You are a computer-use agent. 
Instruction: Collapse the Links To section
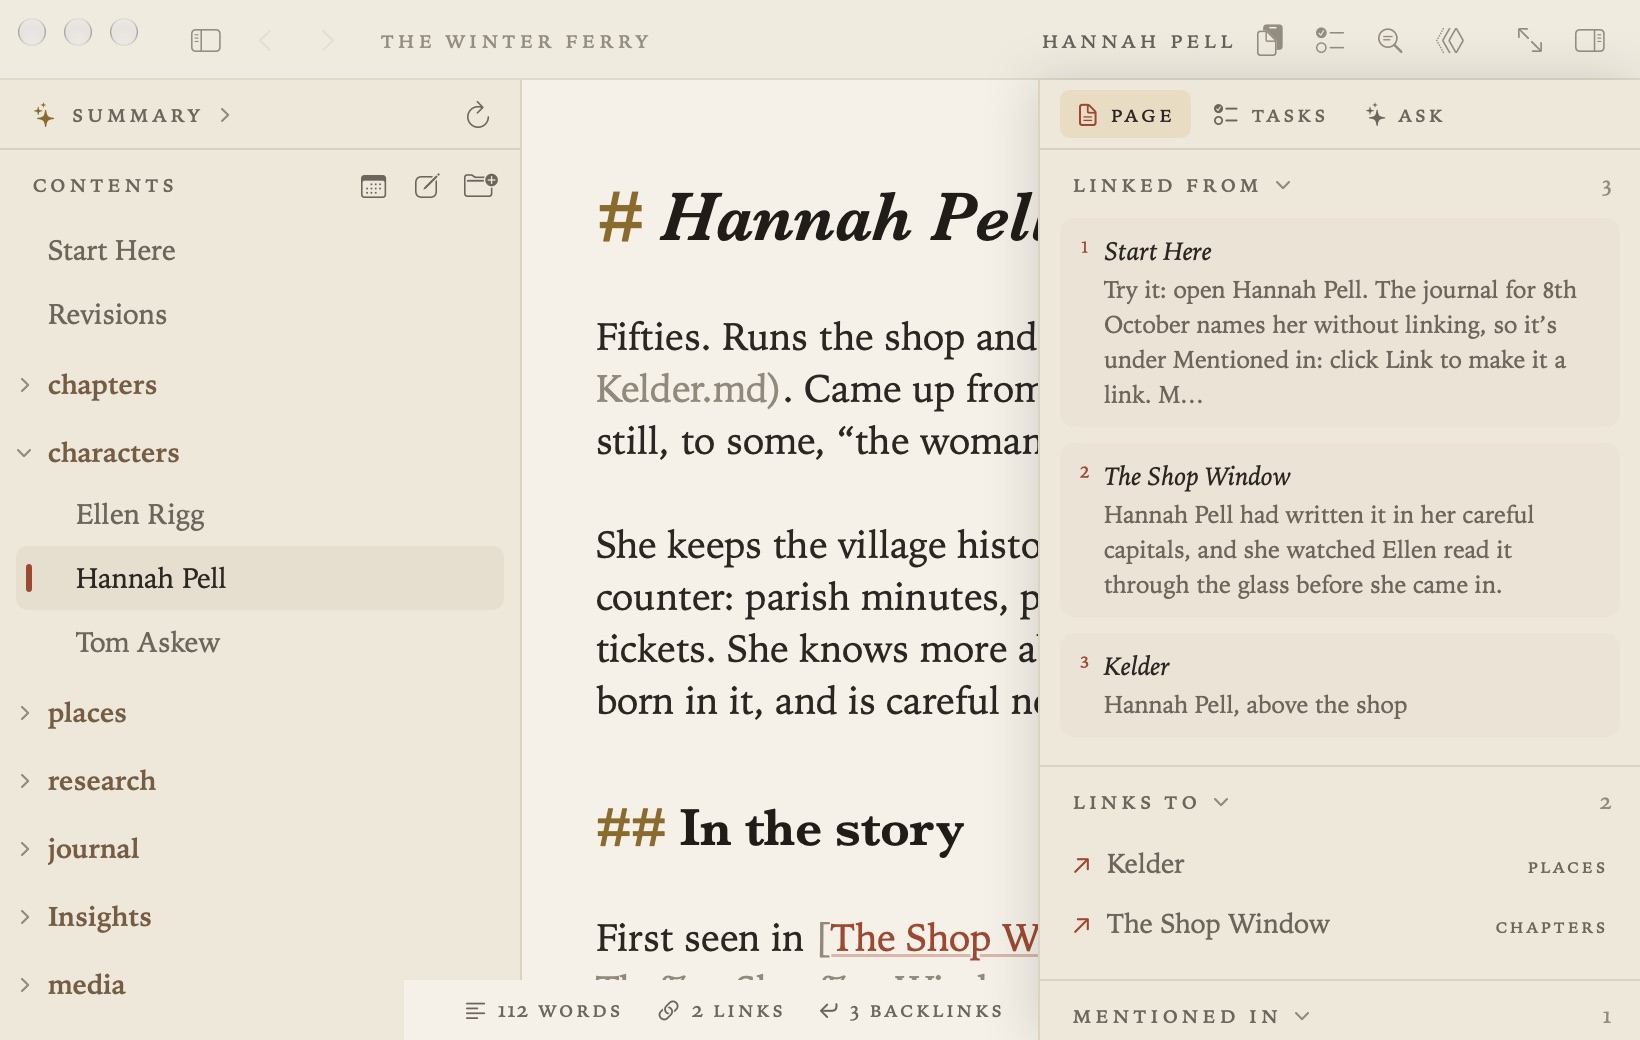[1221, 802]
